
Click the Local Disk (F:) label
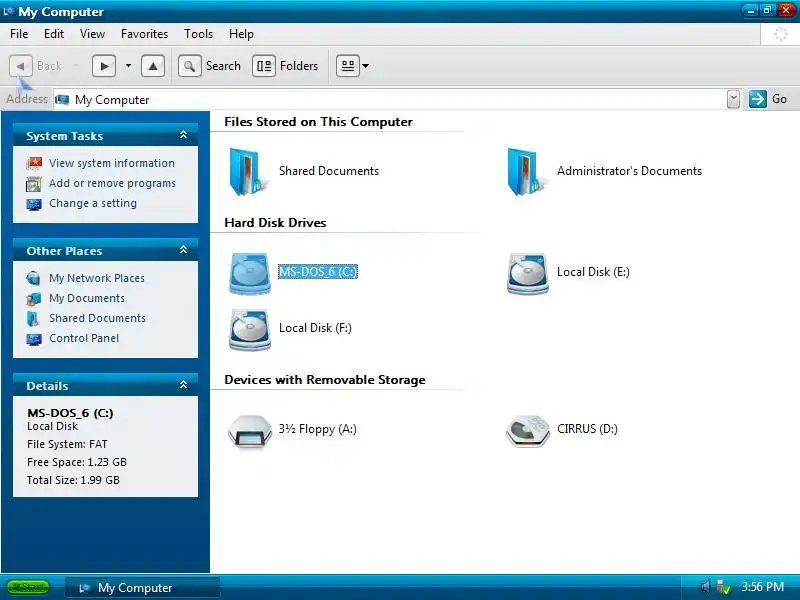315,328
